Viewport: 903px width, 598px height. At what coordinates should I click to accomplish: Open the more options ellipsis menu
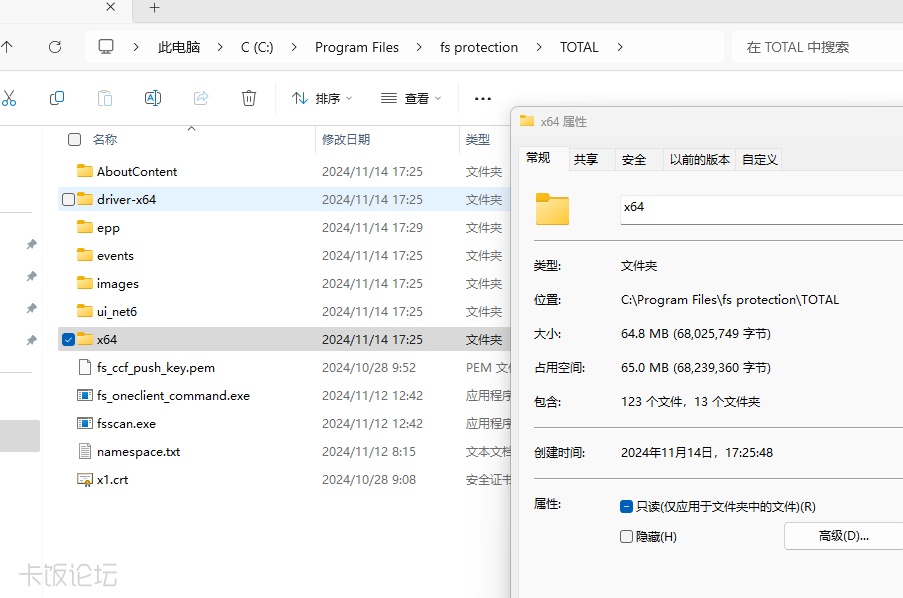click(483, 99)
